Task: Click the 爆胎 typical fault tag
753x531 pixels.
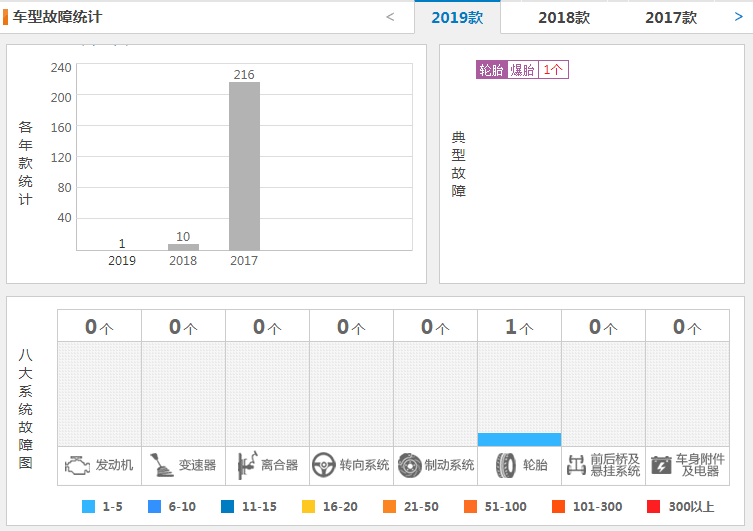Action: point(522,70)
